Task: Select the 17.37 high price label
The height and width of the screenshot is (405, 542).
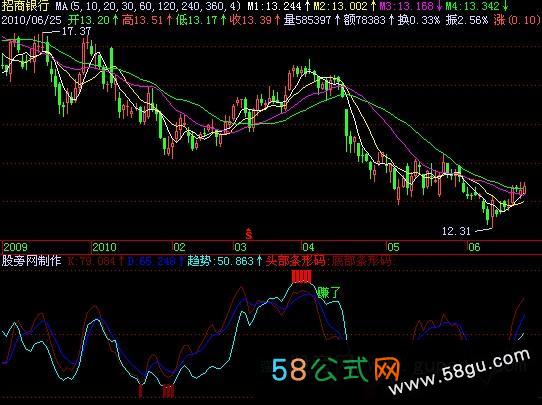Action: pos(76,32)
